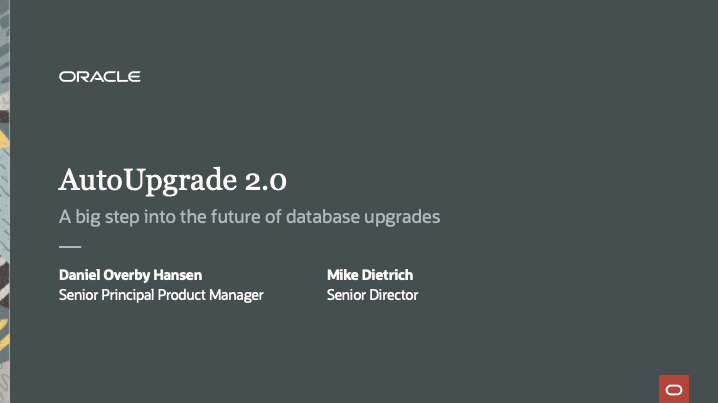Click the word Principal in Daniel's job title

tap(128, 295)
